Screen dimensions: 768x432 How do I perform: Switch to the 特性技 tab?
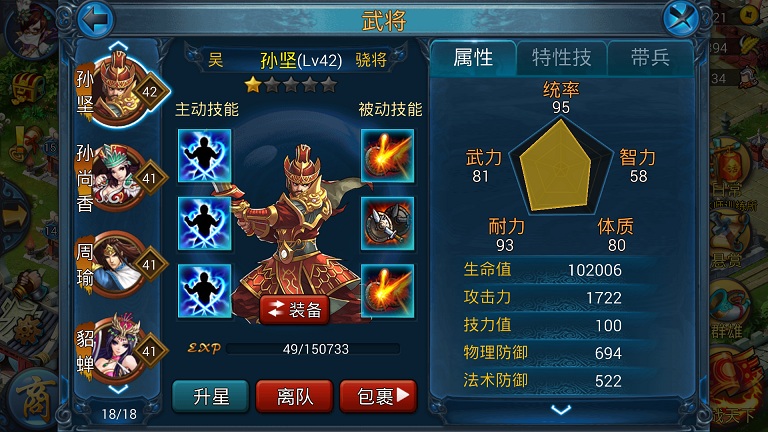point(562,58)
